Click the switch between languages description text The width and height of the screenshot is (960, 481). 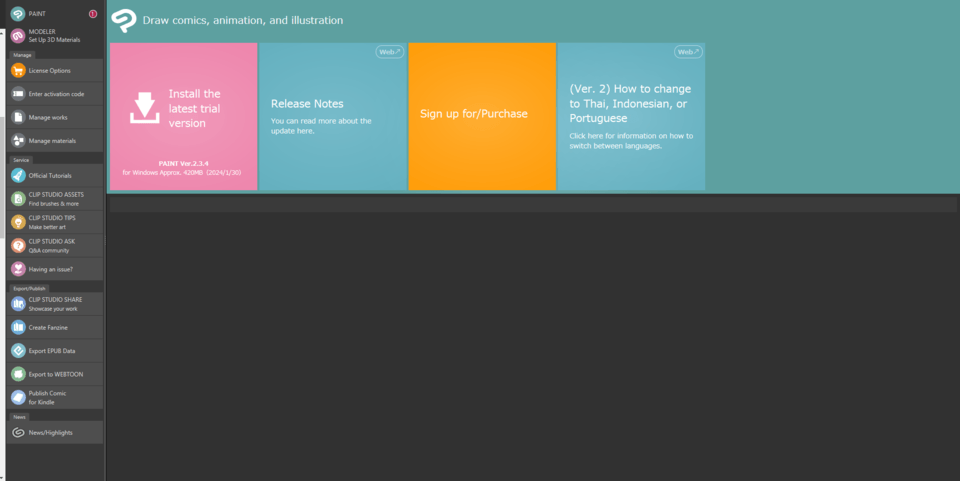point(631,141)
